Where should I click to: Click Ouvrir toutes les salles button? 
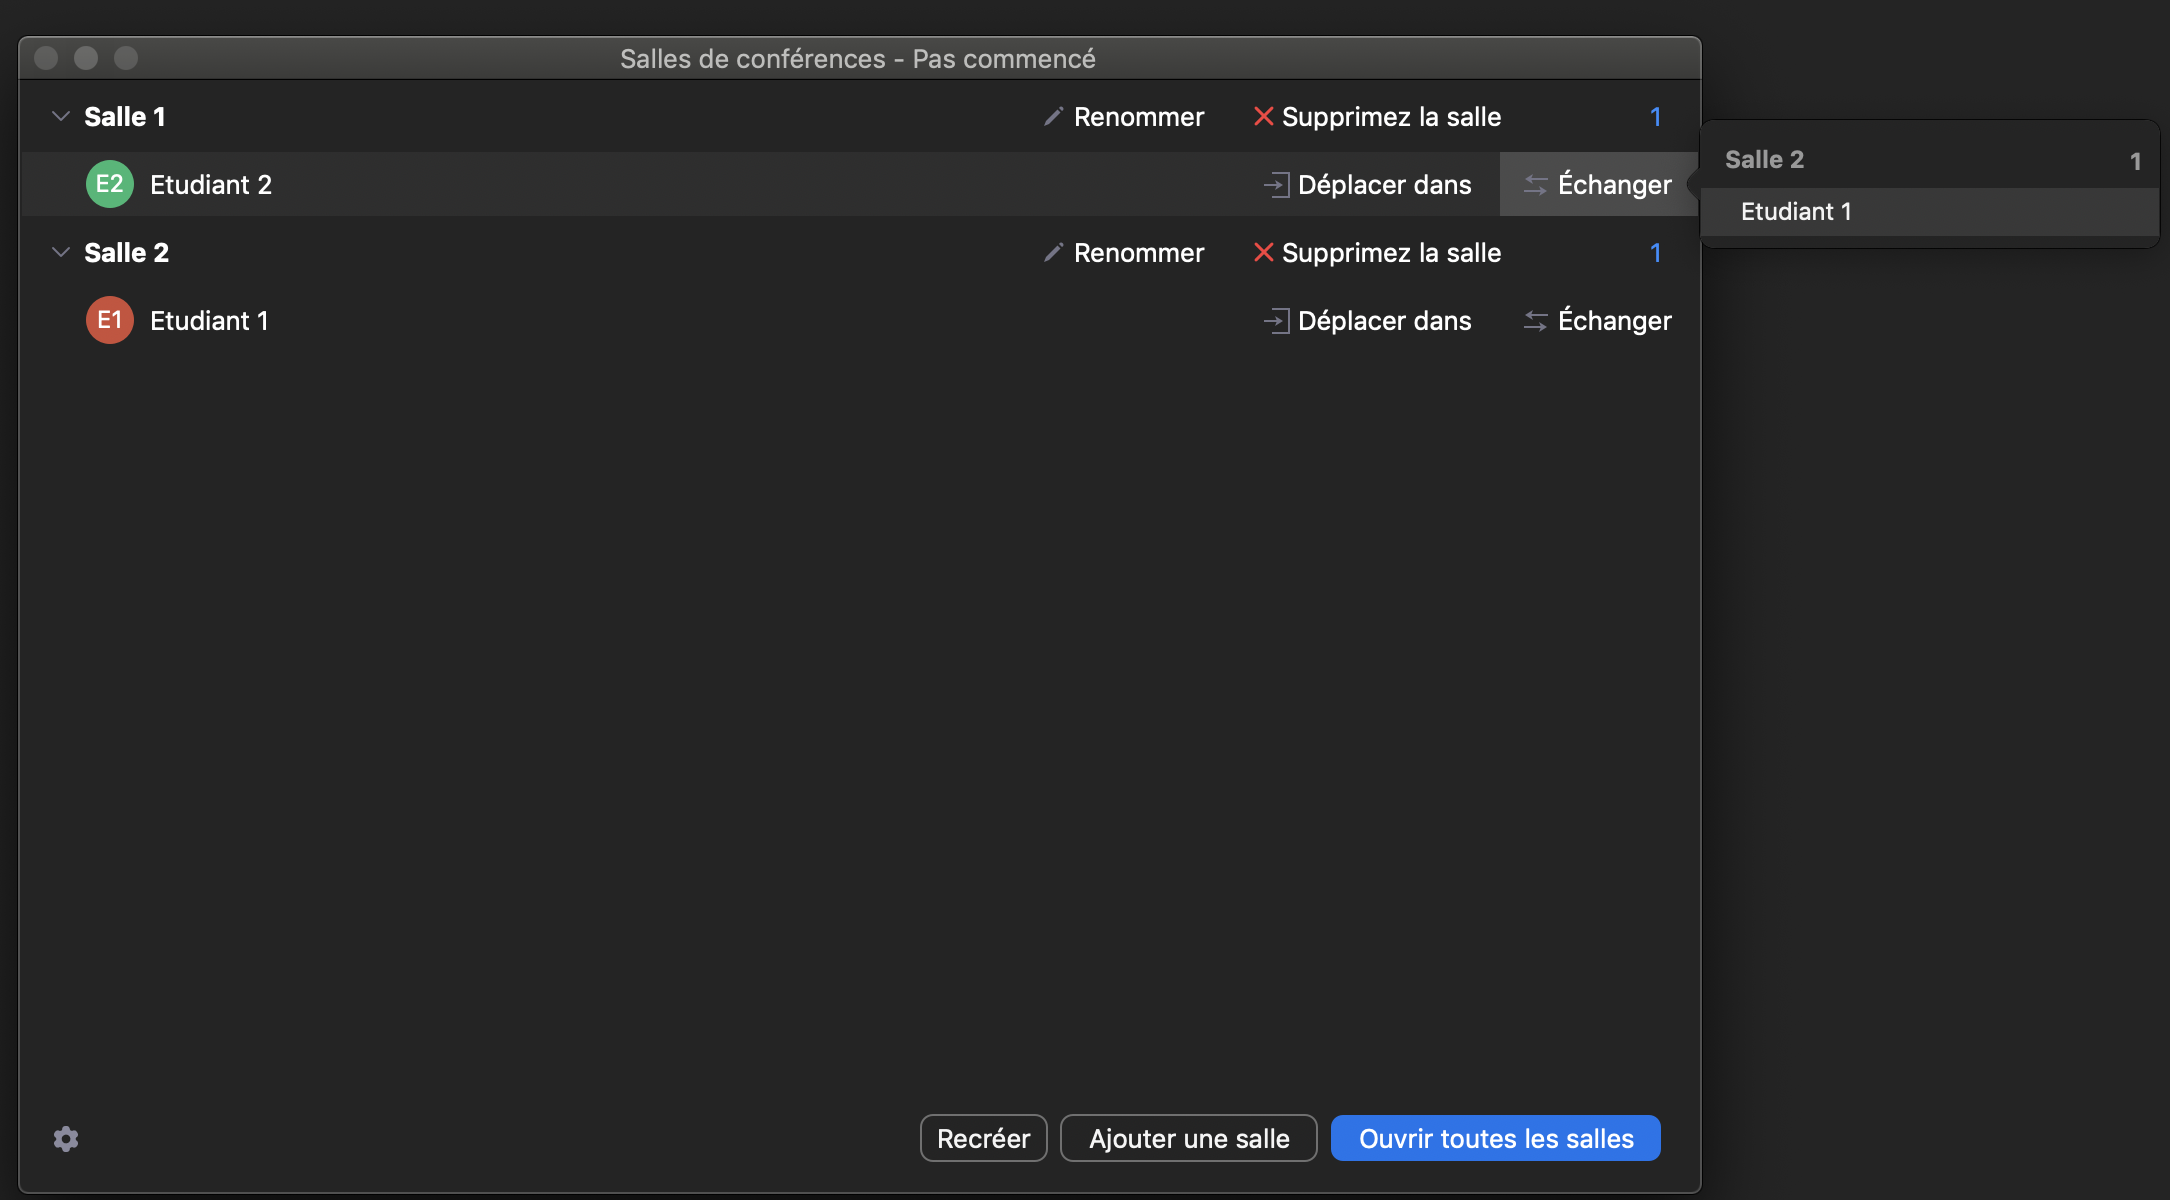point(1495,1139)
